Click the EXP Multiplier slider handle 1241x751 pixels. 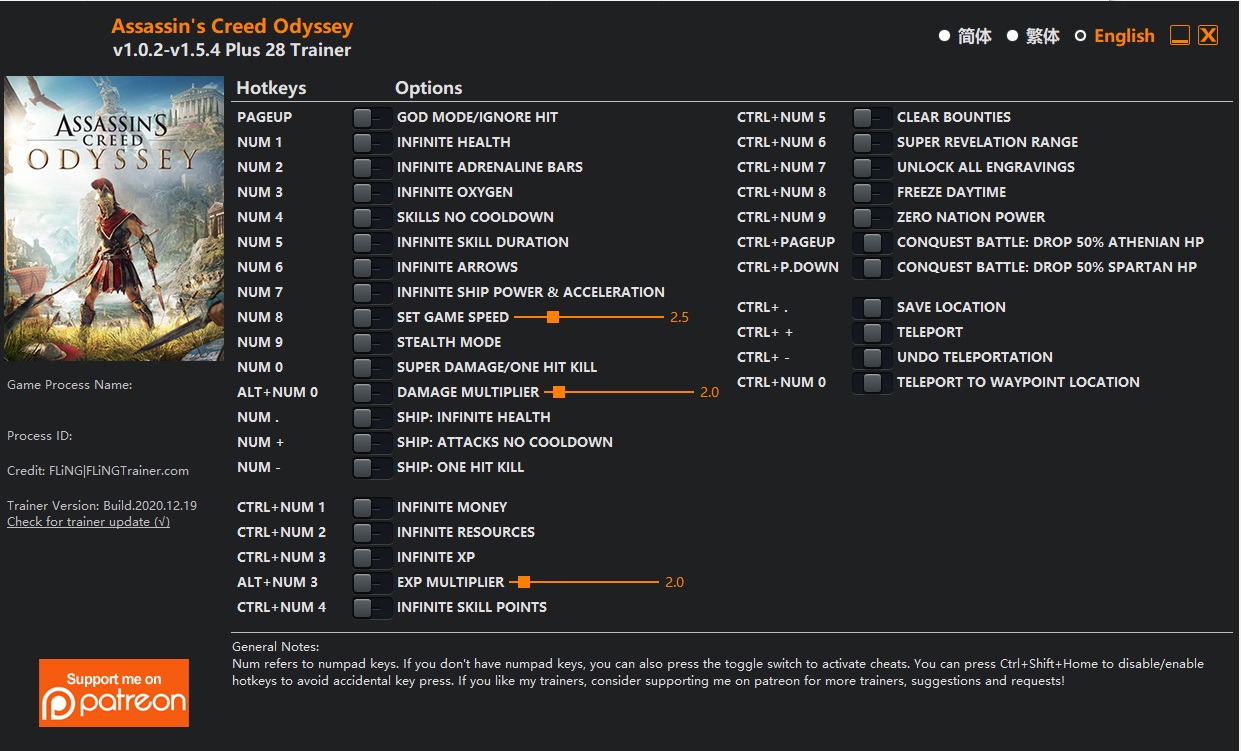click(523, 582)
